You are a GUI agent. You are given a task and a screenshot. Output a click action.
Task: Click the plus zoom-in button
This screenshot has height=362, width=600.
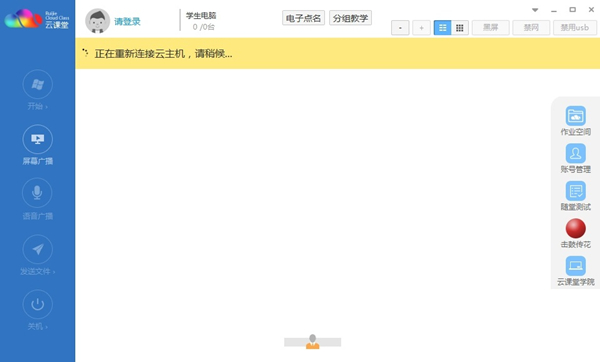(x=421, y=28)
